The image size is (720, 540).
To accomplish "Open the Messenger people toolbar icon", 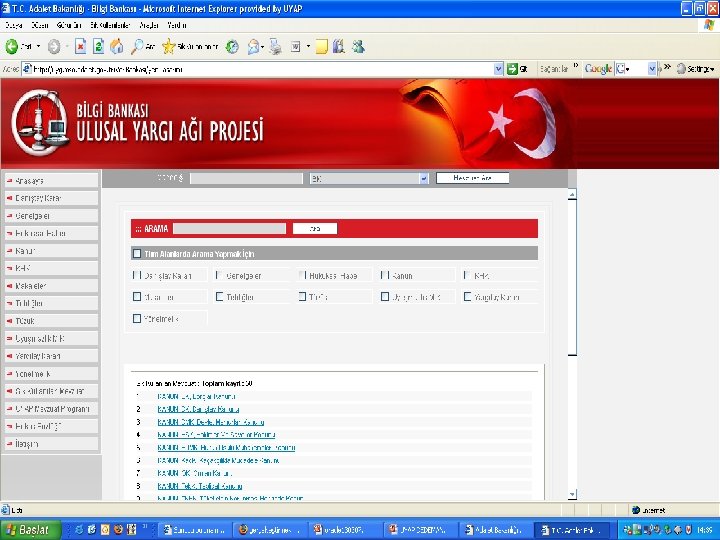I will coord(358,46).
